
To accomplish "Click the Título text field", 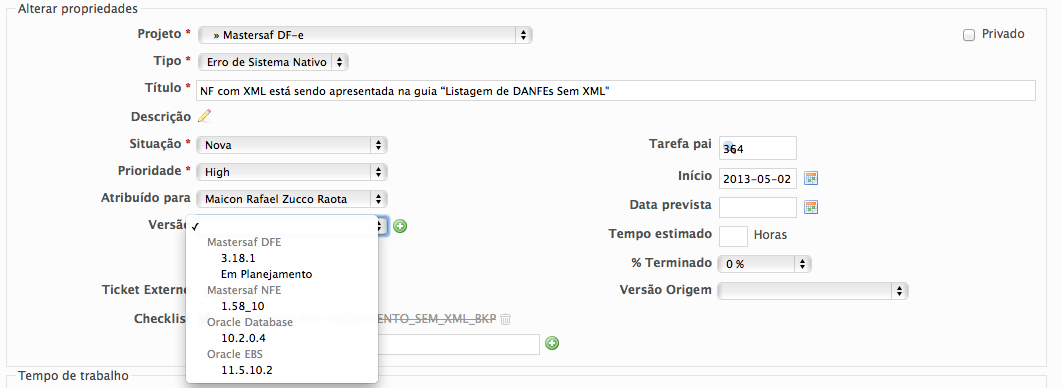I will pos(616,90).
